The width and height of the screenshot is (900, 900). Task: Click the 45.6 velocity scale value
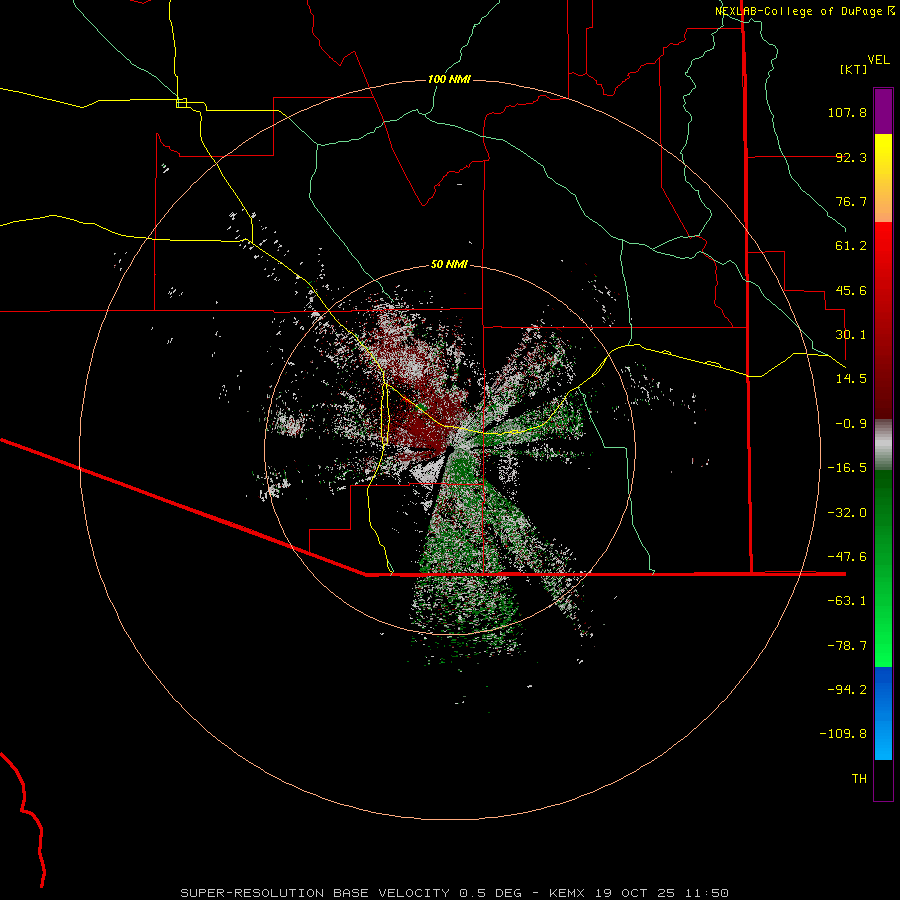coord(851,290)
